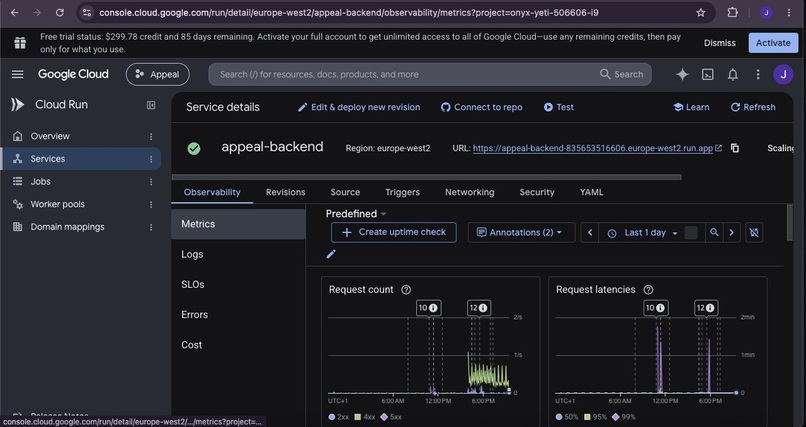Toggle the 4xx series legend
Screen dimensions: 806x427
[x=365, y=417]
